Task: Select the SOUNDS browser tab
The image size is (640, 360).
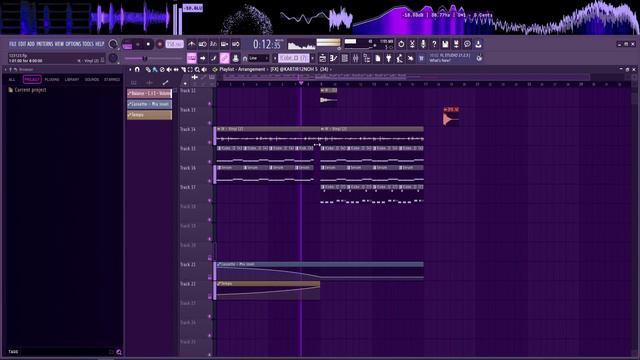Action: (92, 80)
